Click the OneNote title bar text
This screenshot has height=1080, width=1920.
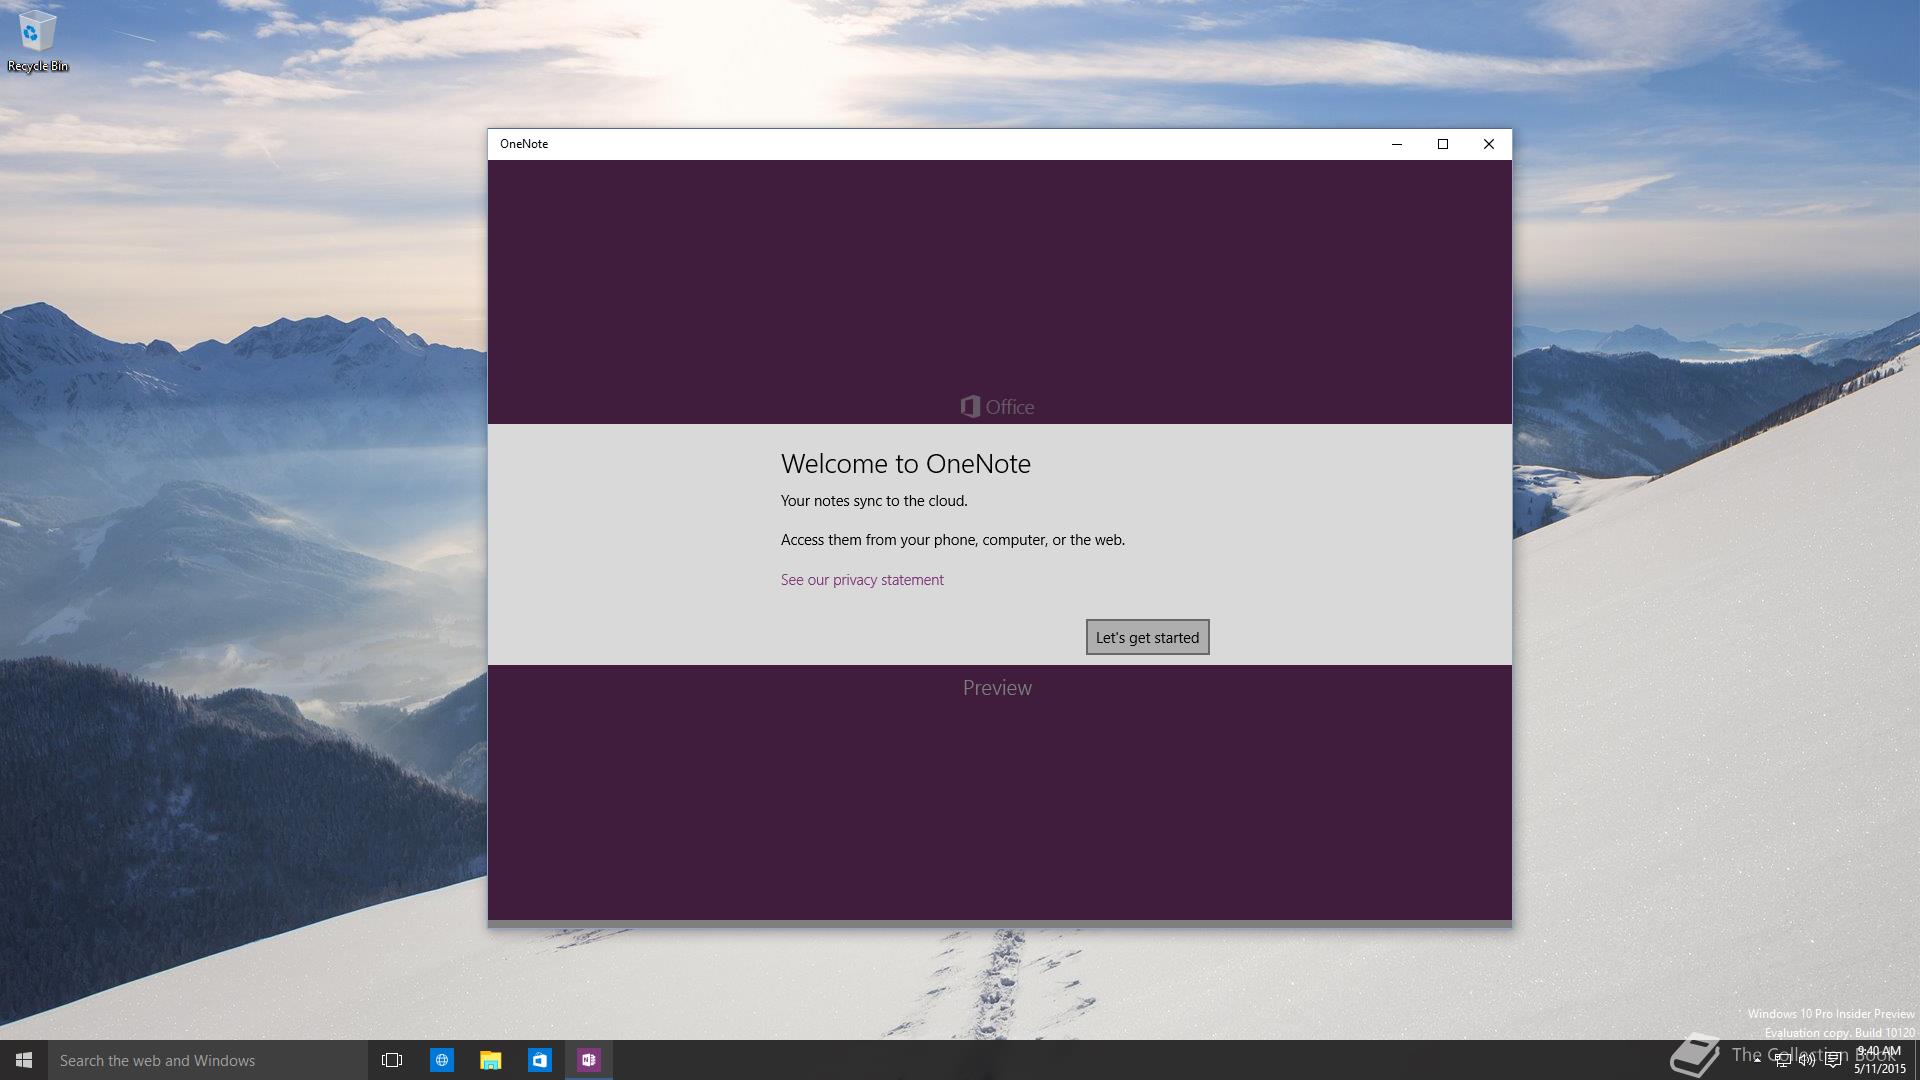(x=524, y=144)
